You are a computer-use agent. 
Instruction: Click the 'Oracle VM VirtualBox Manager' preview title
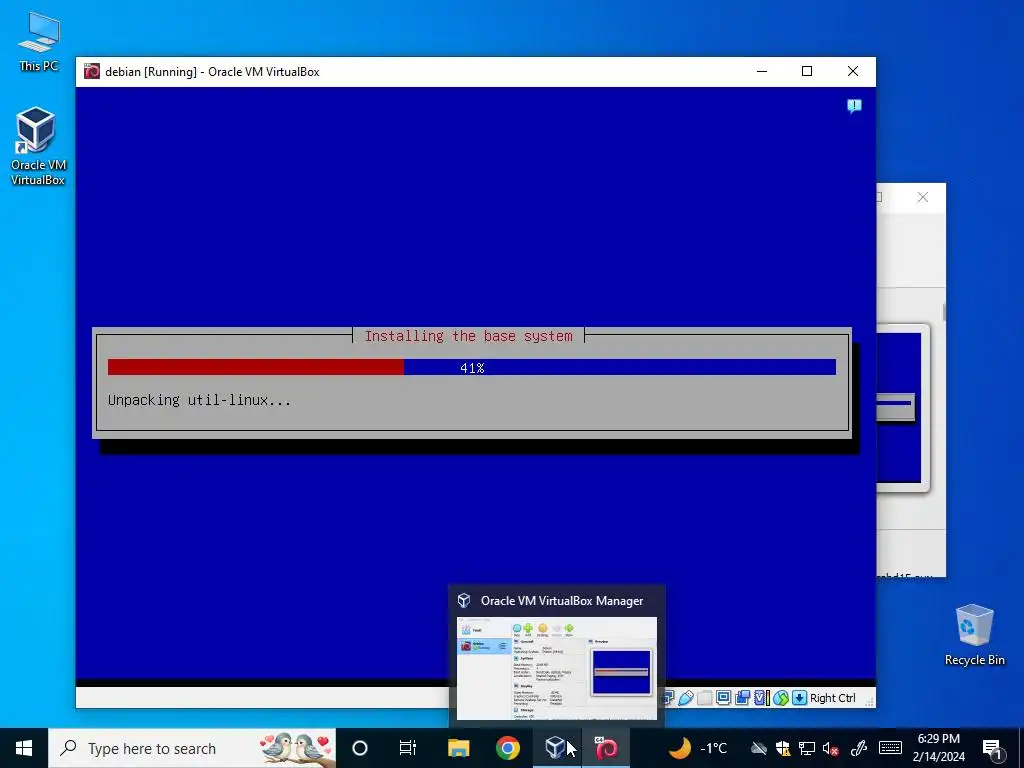[x=562, y=601]
